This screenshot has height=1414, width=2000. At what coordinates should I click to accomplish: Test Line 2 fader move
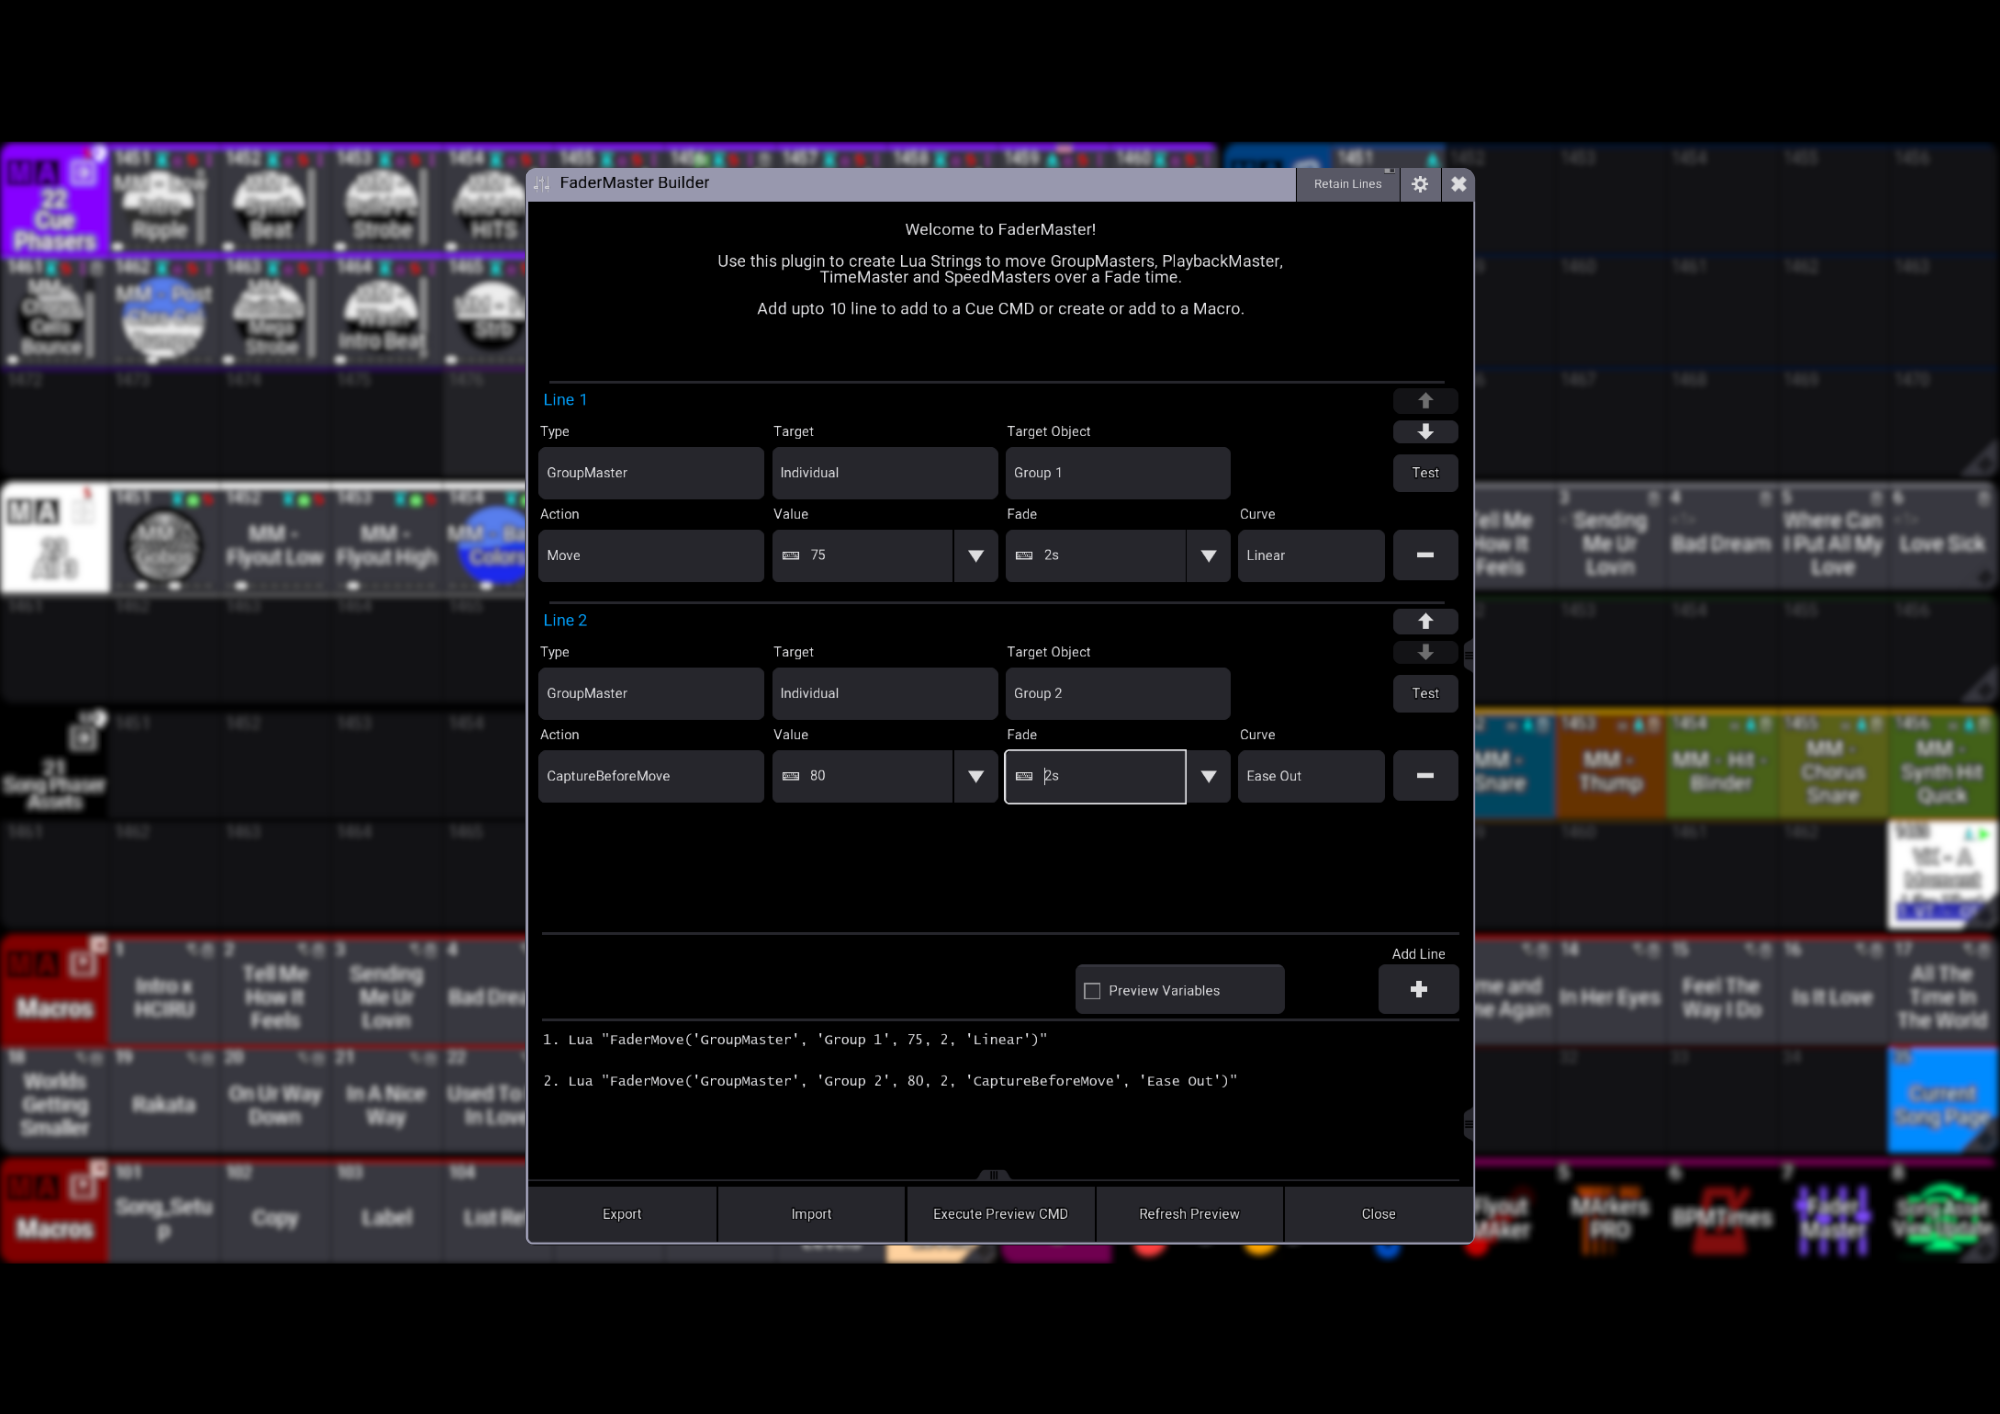(1425, 693)
